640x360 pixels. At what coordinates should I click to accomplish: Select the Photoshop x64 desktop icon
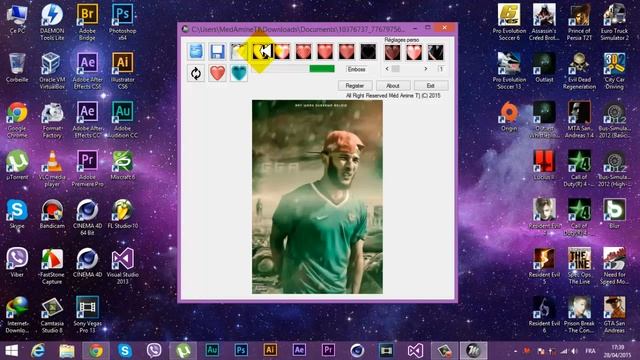122,22
